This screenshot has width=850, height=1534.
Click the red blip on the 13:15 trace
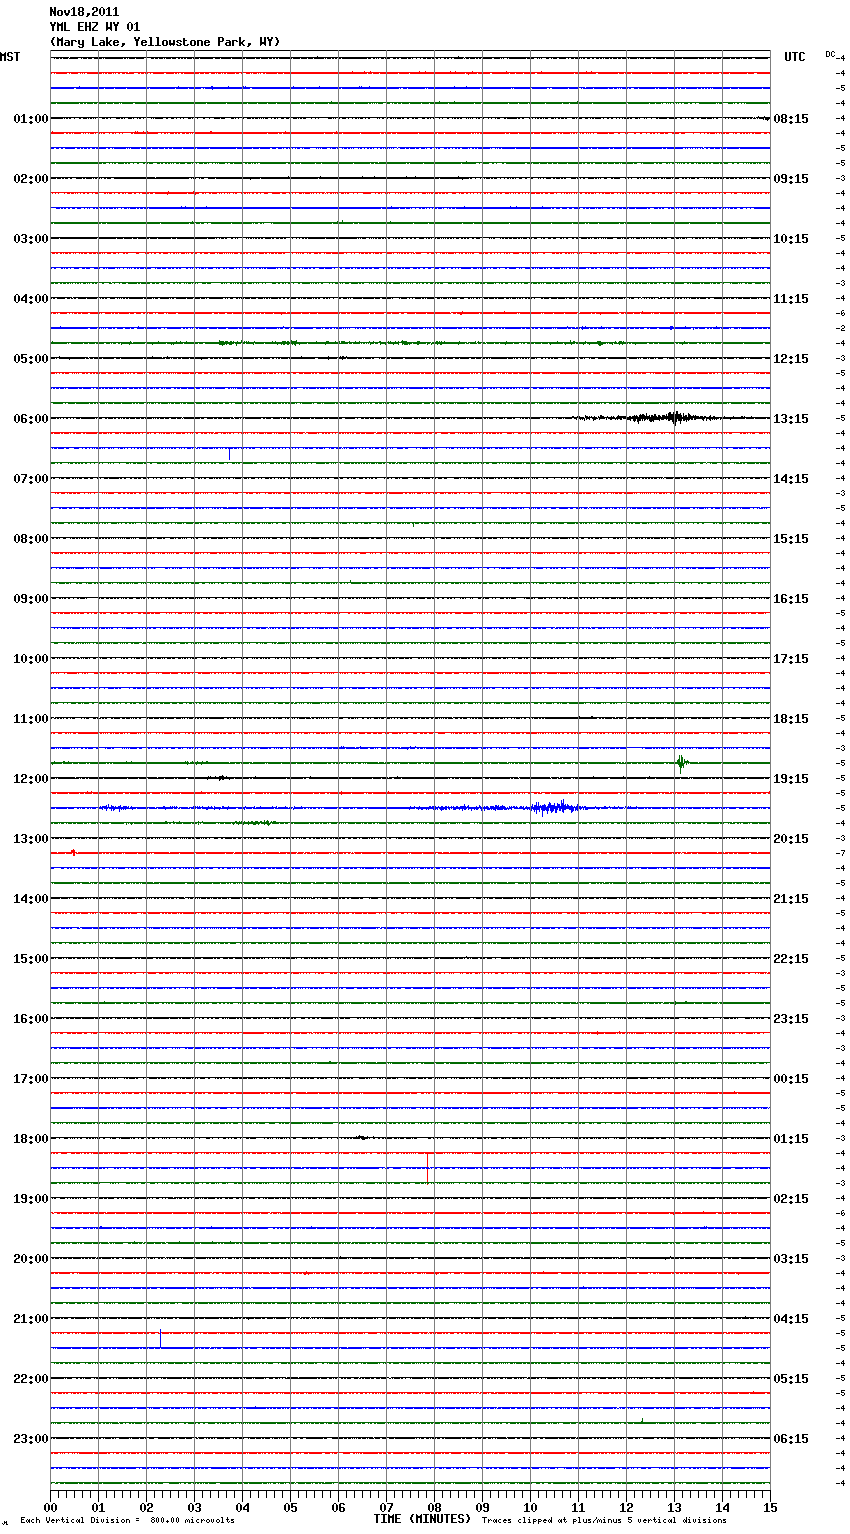pyautogui.click(x=73, y=853)
